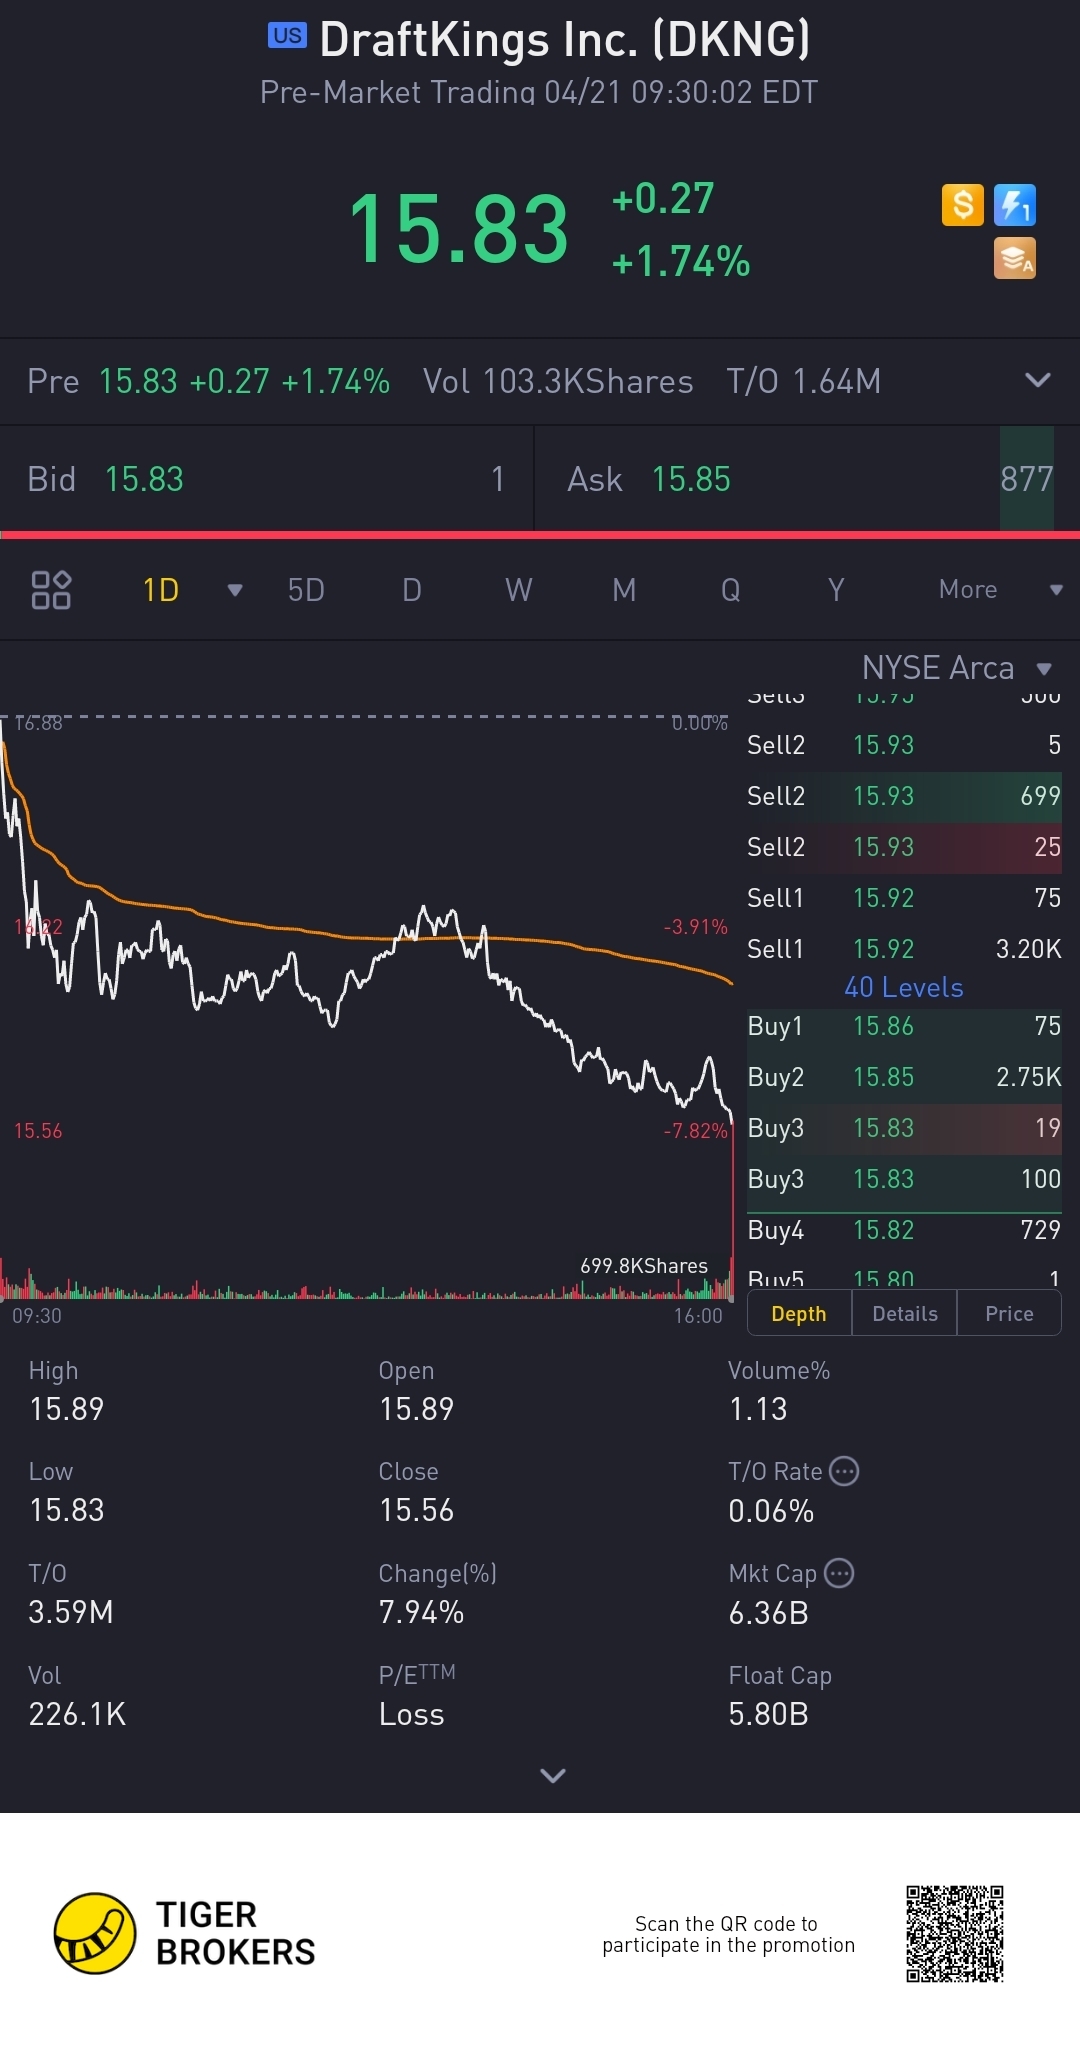The image size is (1080, 2055).
Task: Switch to the Y yearly chart tab
Action: click(x=836, y=590)
